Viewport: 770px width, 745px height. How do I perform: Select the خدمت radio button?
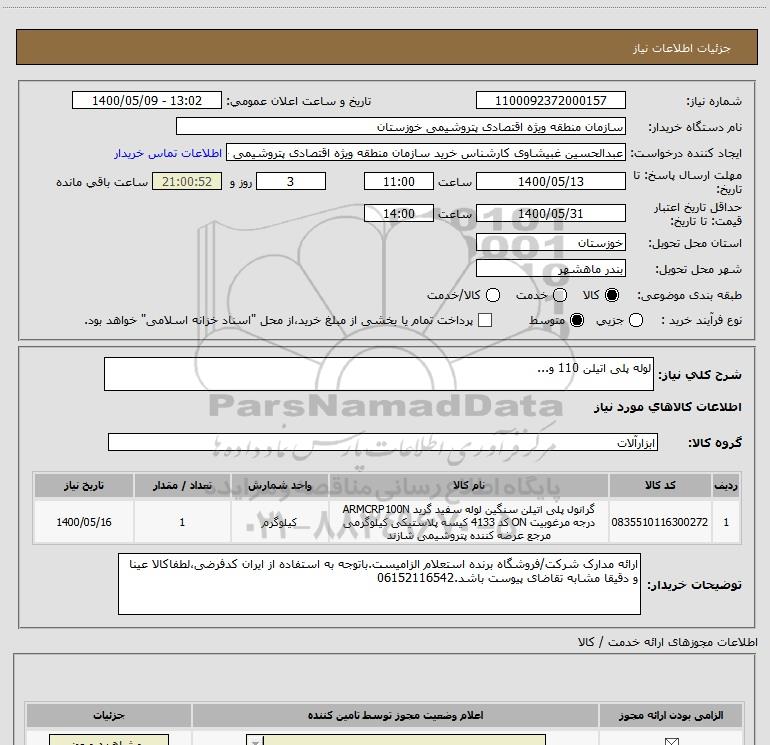click(560, 295)
